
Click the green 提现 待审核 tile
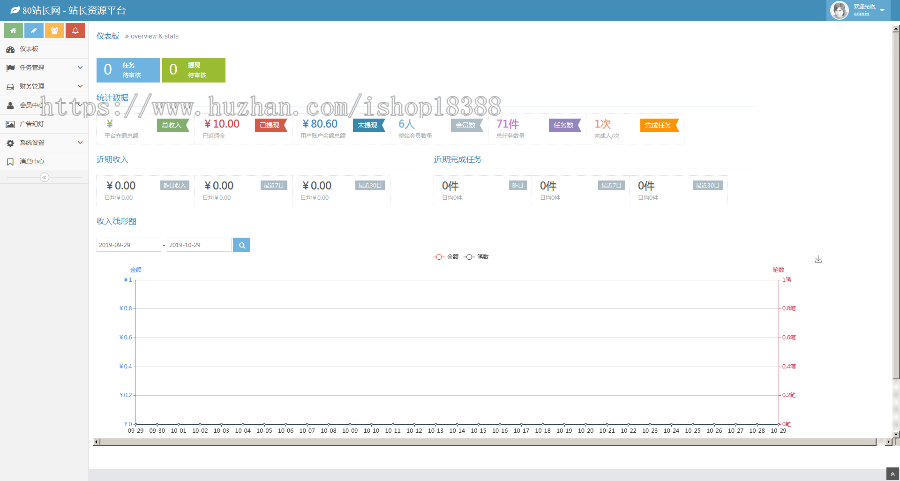(193, 70)
